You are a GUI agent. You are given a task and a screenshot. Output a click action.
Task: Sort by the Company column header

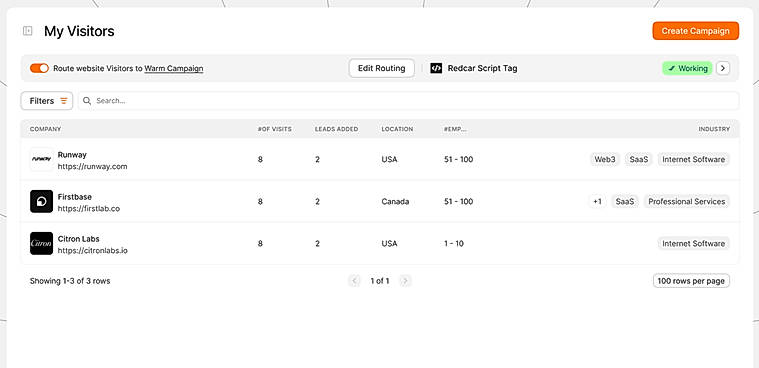click(46, 129)
